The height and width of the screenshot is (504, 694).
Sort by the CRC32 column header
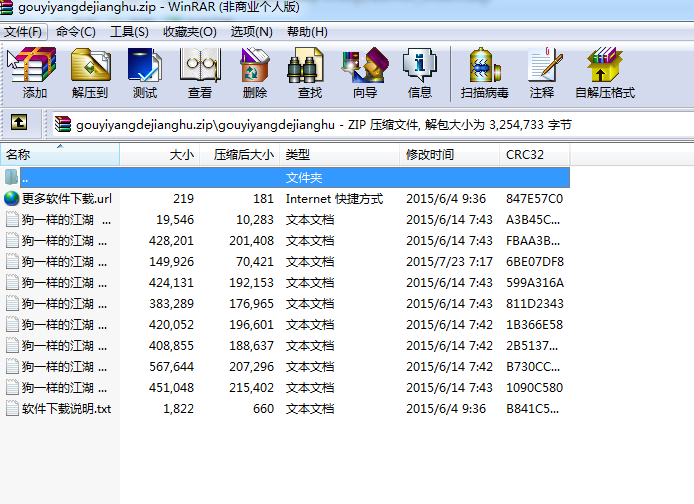pyautogui.click(x=535, y=154)
